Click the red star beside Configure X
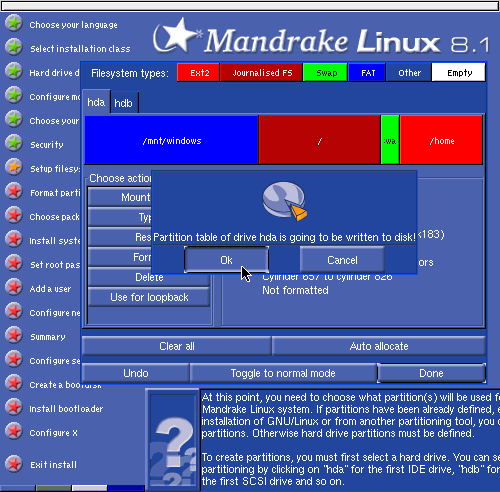This screenshot has width=500, height=492. pos(14,431)
